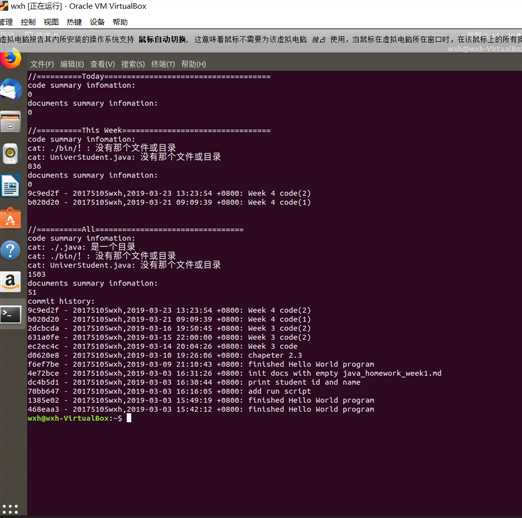Click commit 631a0fe line
Image resolution: width=522 pixels, height=518 pixels.
tap(169, 337)
